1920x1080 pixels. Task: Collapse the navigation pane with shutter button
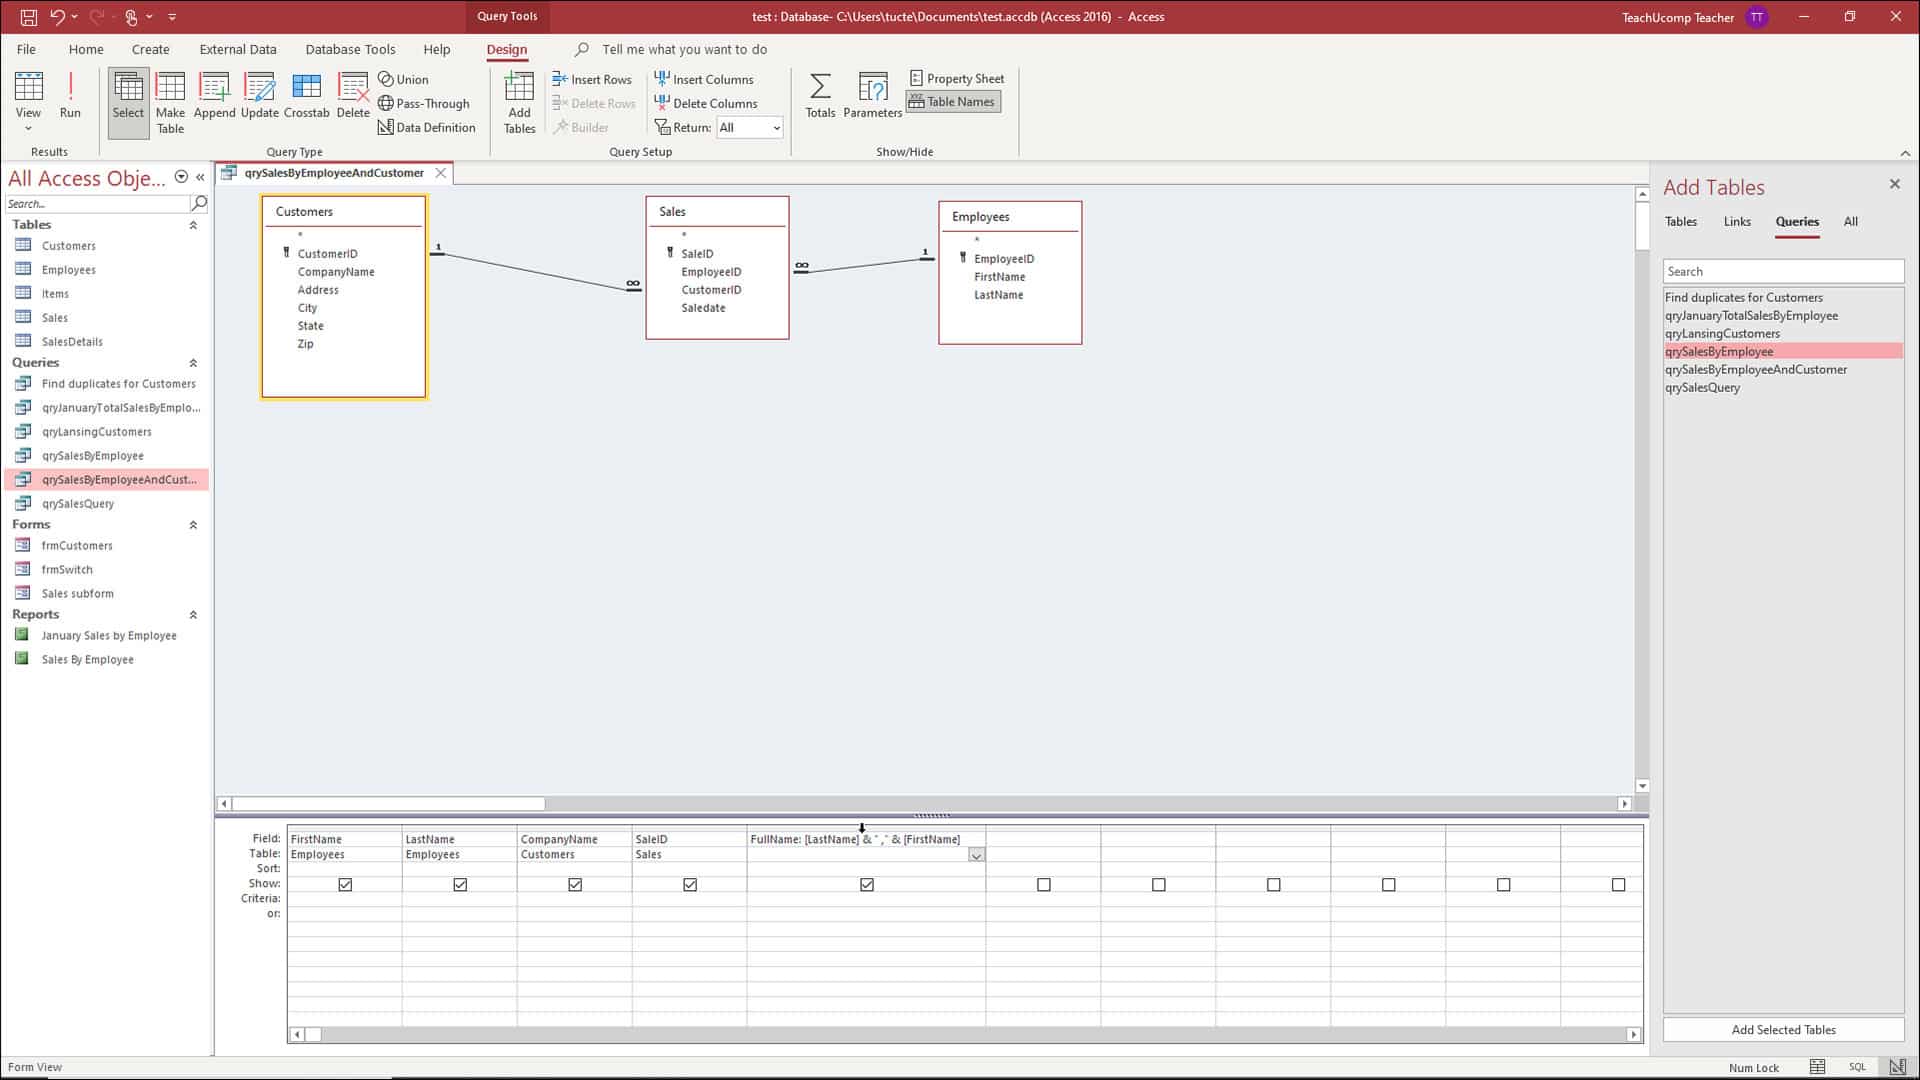tap(200, 177)
